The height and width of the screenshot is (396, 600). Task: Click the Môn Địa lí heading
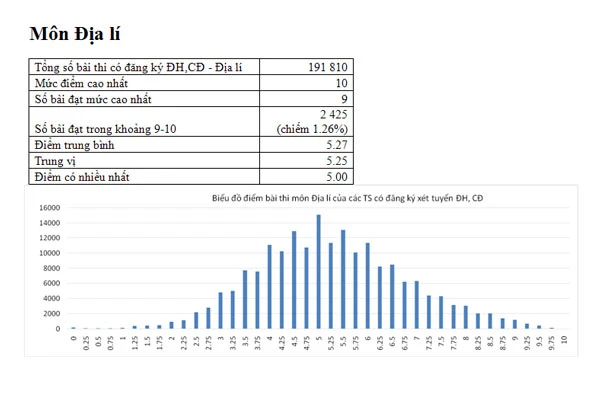coord(75,34)
